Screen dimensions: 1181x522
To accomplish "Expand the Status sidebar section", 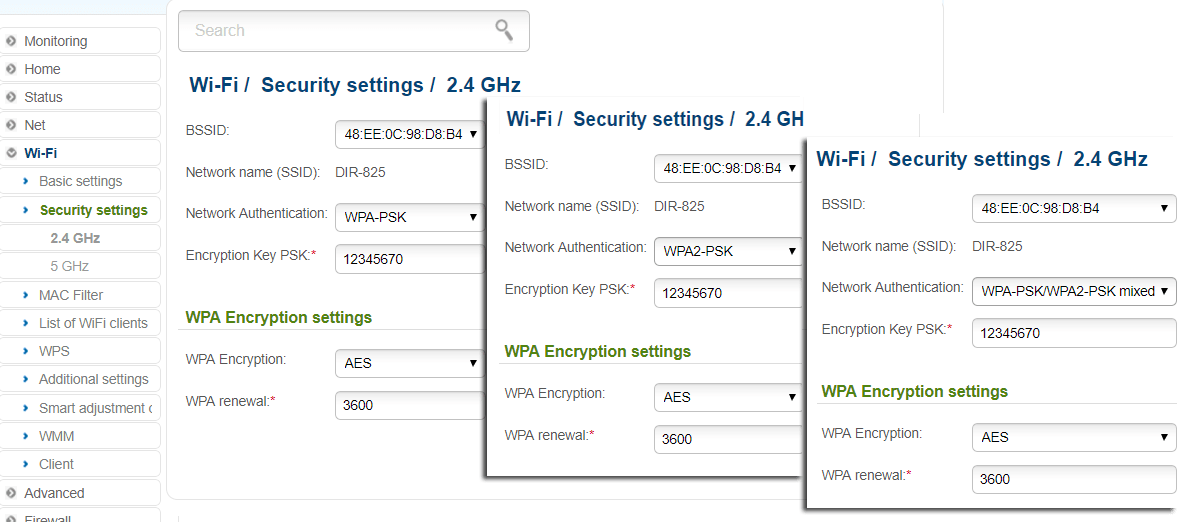I will 43,97.
